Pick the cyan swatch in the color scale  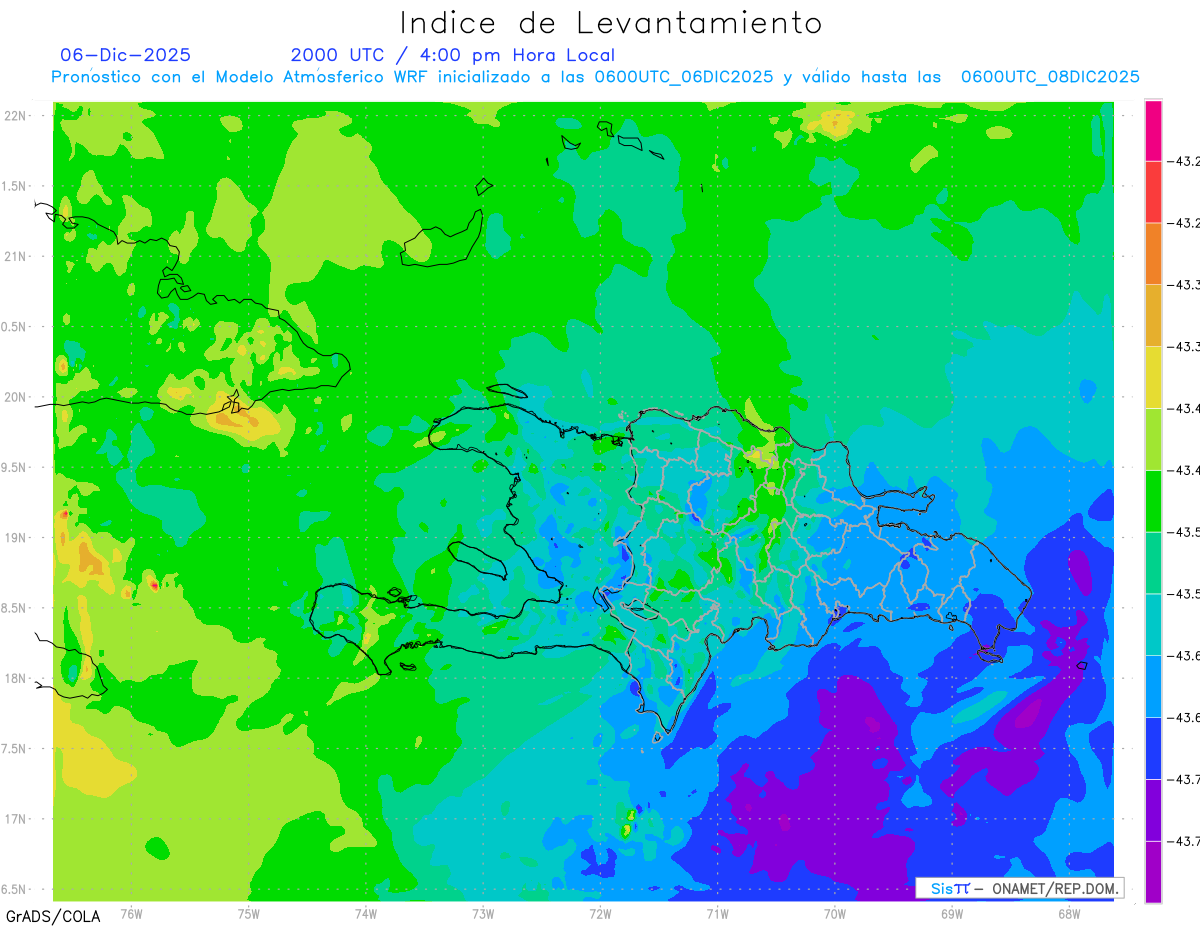click(x=1153, y=624)
